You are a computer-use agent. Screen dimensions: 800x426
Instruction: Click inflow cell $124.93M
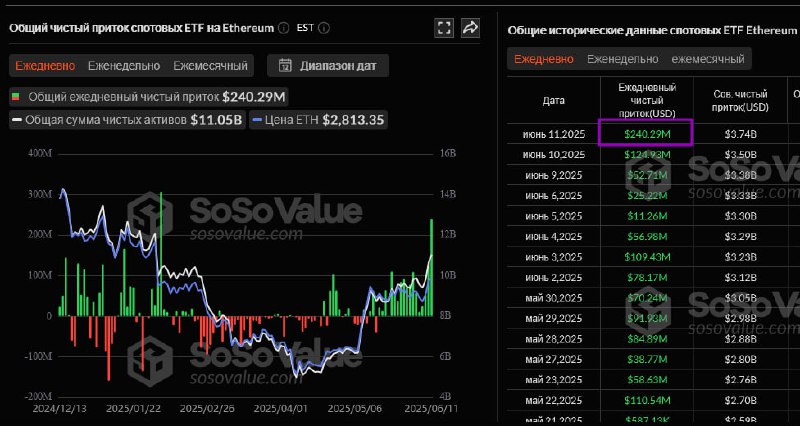coord(647,155)
